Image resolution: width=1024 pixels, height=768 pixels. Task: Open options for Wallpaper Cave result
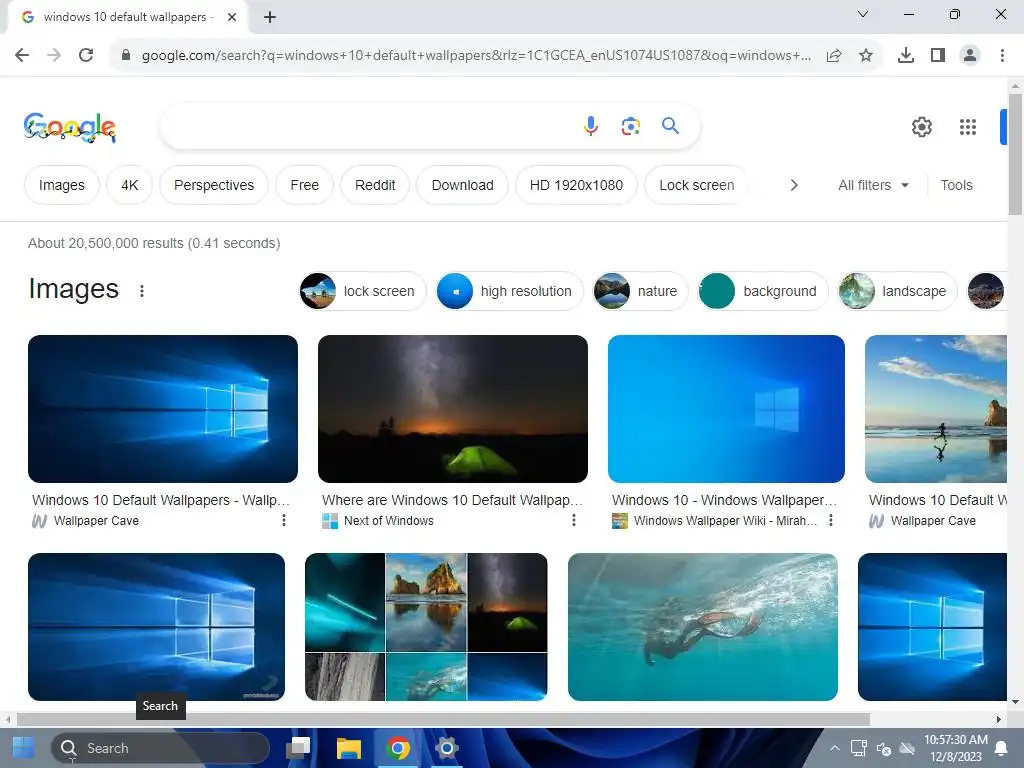click(283, 520)
